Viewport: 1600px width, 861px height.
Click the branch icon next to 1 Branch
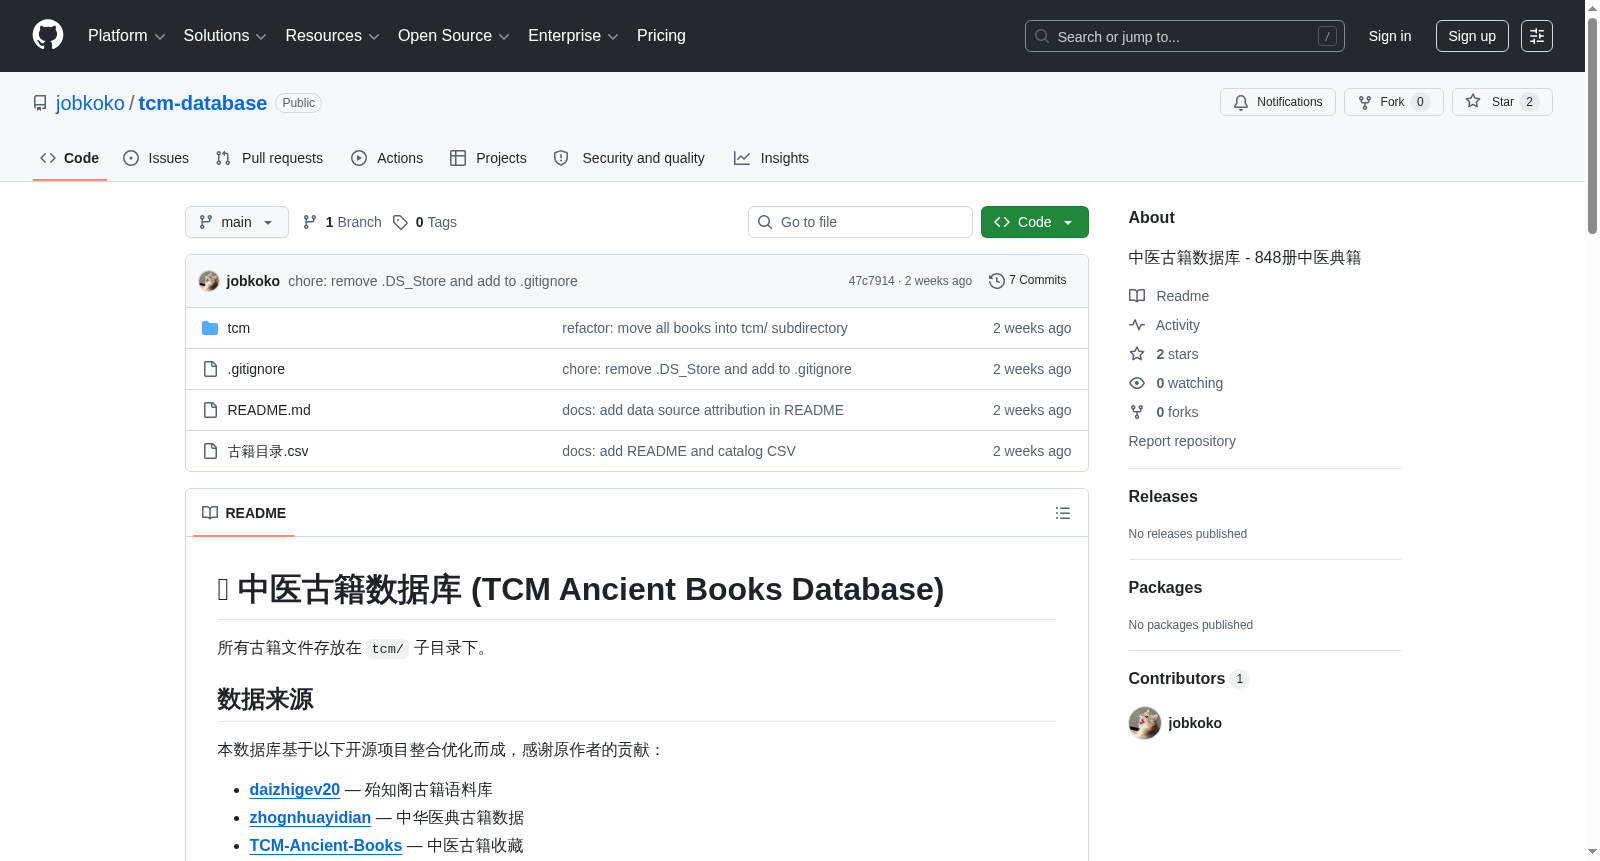click(x=310, y=222)
